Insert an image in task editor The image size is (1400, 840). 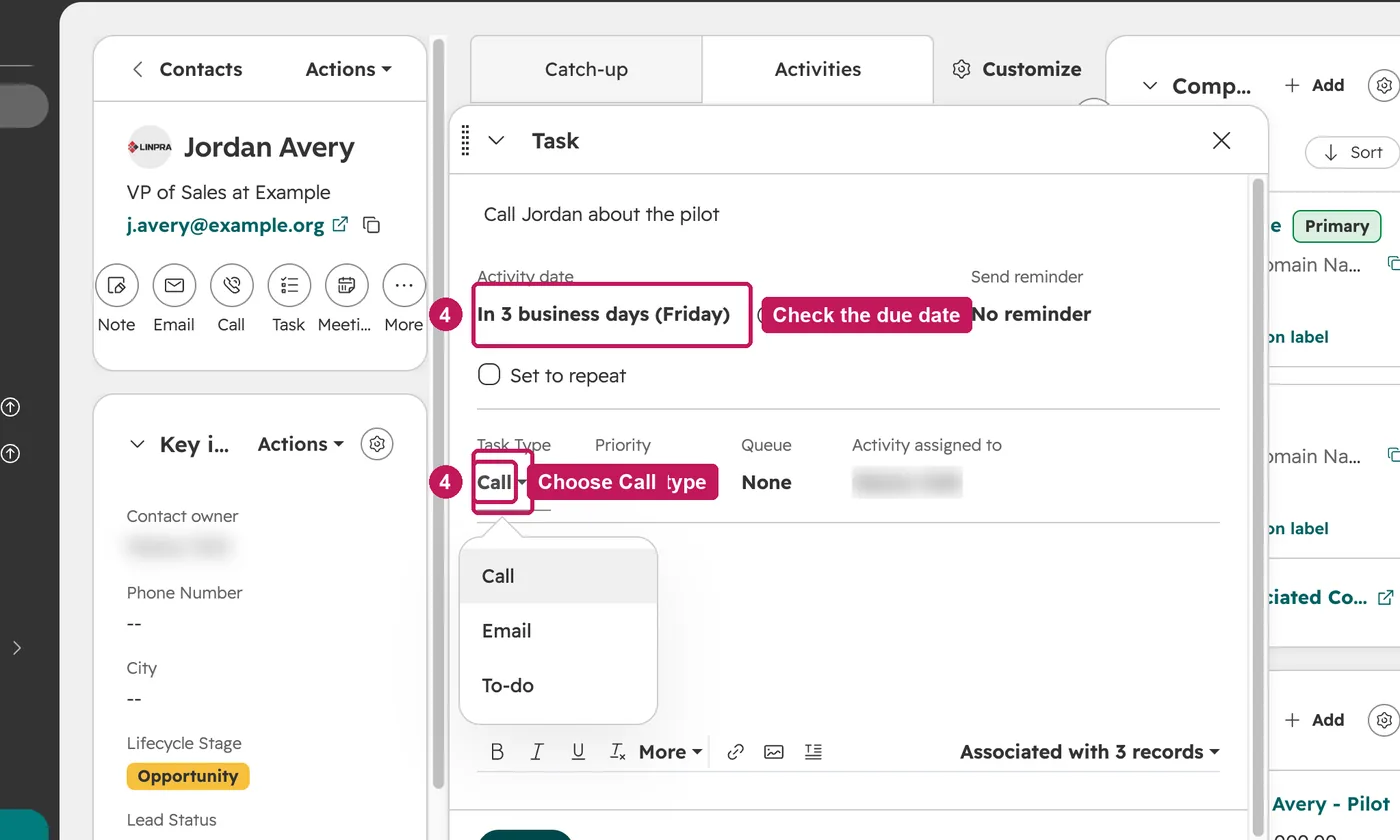click(774, 752)
